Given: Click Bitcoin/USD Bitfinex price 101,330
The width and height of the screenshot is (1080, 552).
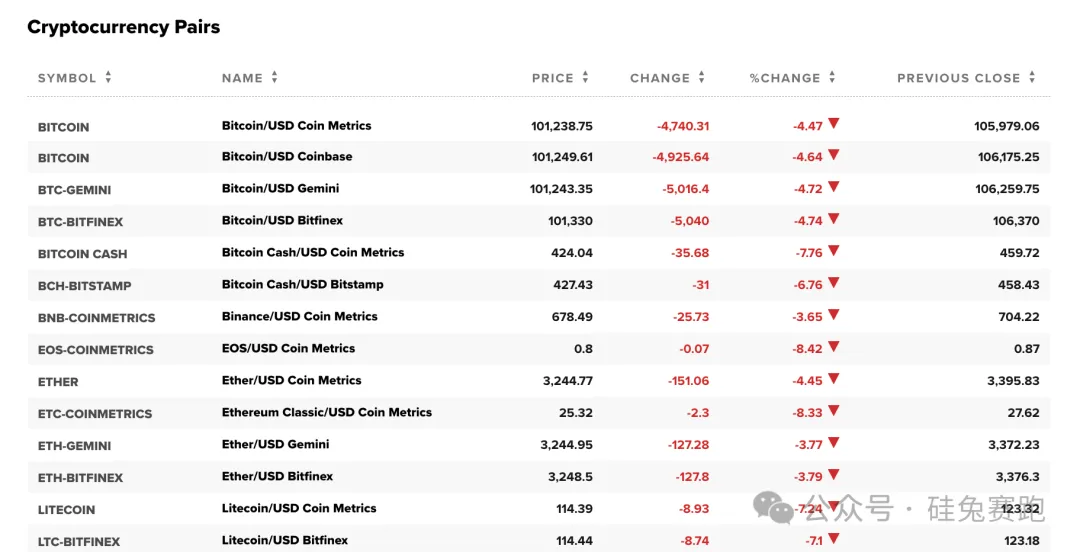Looking at the screenshot, I should [x=570, y=221].
